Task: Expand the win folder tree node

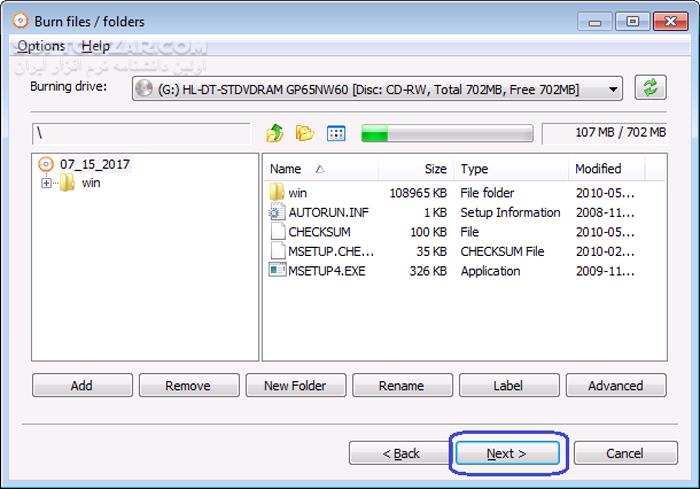Action: pos(46,183)
